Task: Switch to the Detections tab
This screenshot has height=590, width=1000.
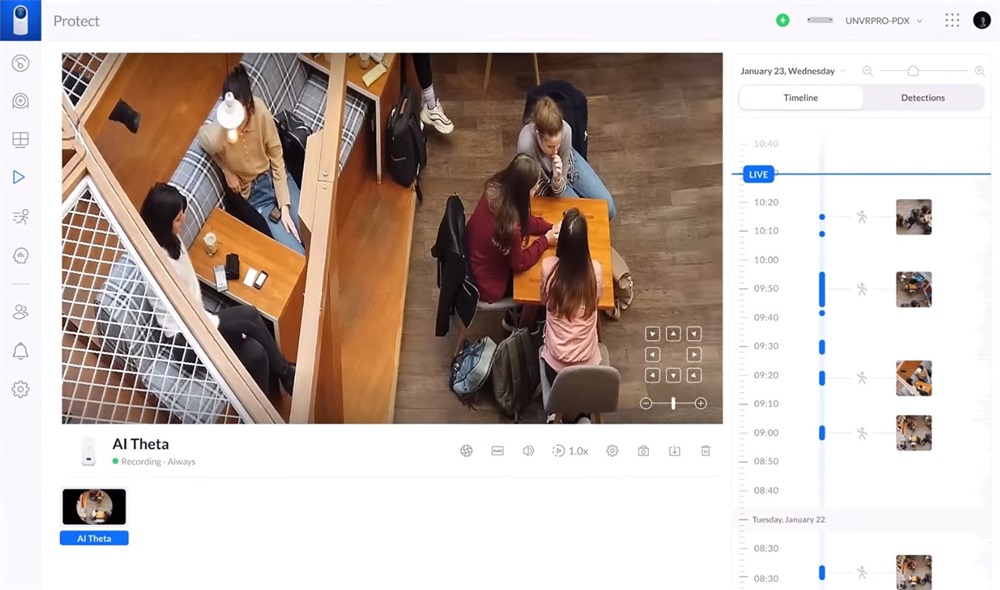Action: [922, 98]
